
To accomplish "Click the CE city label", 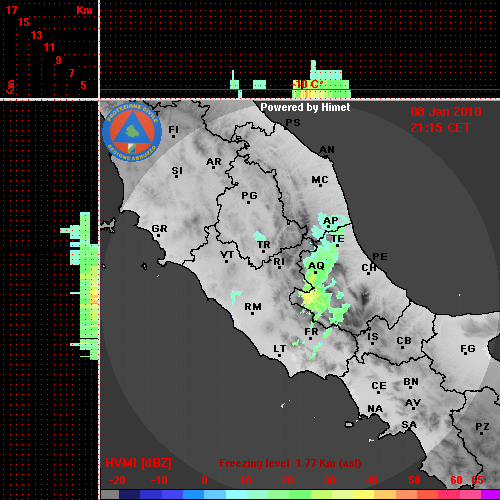I will point(379,386).
